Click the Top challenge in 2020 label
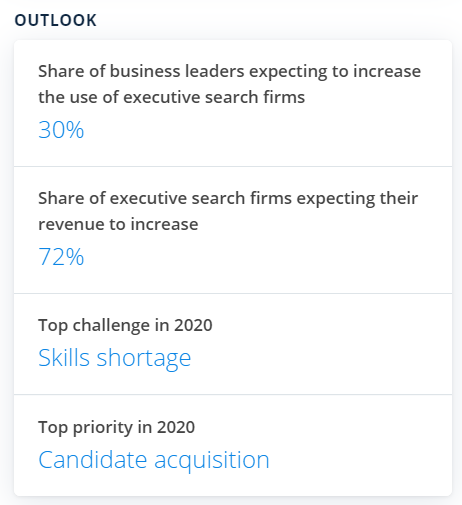The height and width of the screenshot is (505, 462). click(125, 325)
